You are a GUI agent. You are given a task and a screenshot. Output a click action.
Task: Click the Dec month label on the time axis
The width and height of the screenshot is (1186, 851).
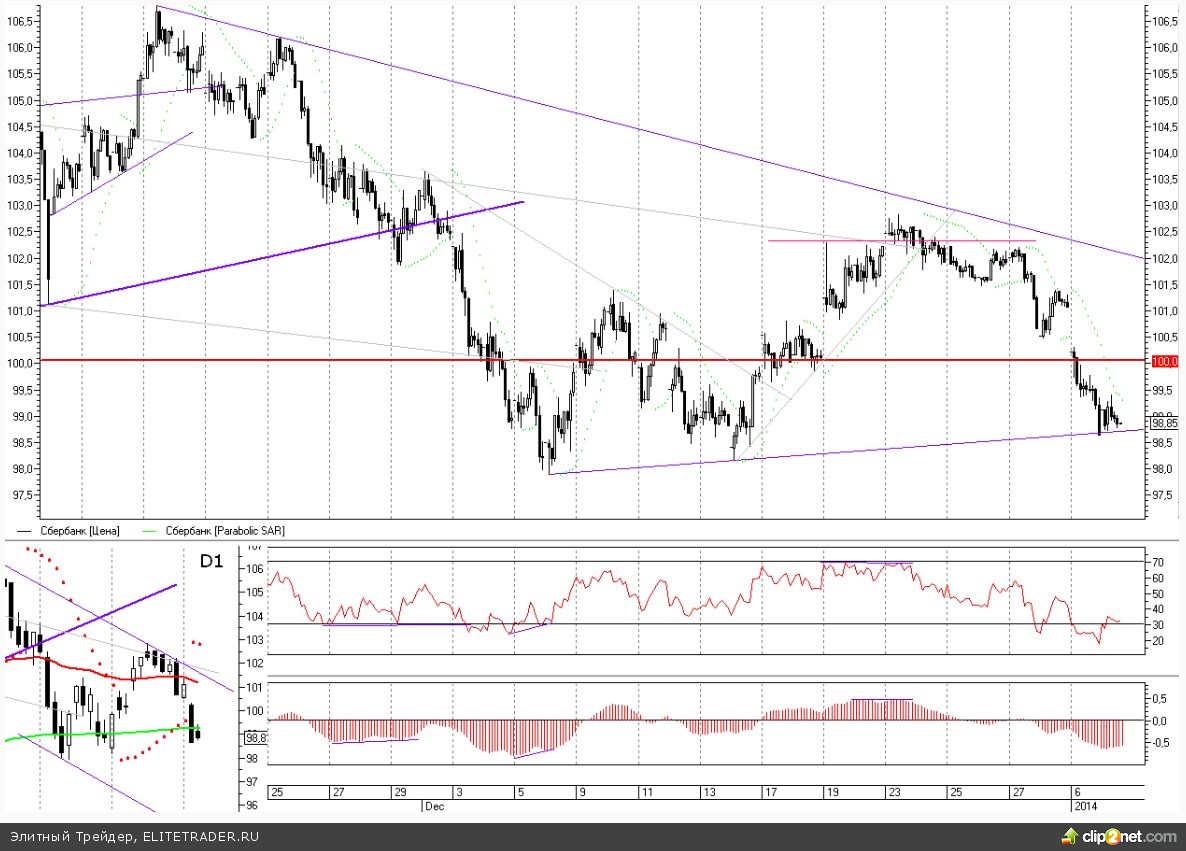click(433, 804)
